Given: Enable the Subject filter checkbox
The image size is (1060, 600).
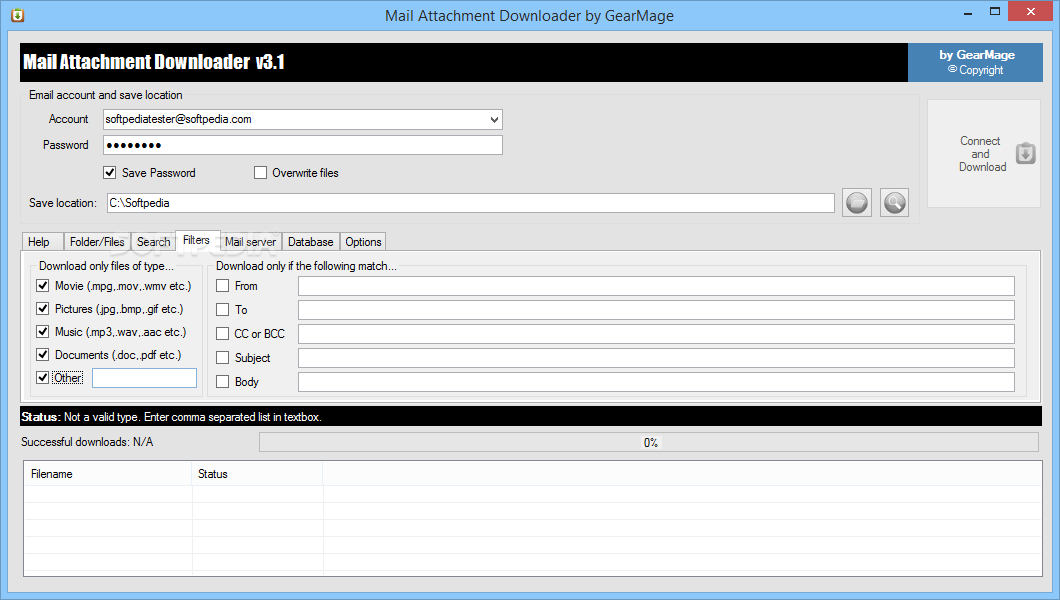Looking at the screenshot, I should [x=222, y=357].
